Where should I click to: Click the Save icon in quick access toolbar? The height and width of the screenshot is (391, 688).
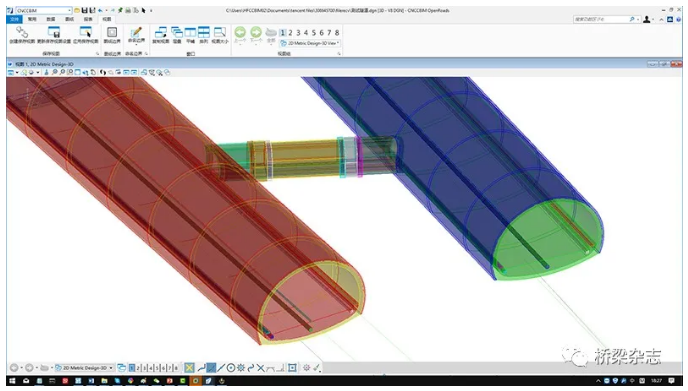[x=84, y=10]
